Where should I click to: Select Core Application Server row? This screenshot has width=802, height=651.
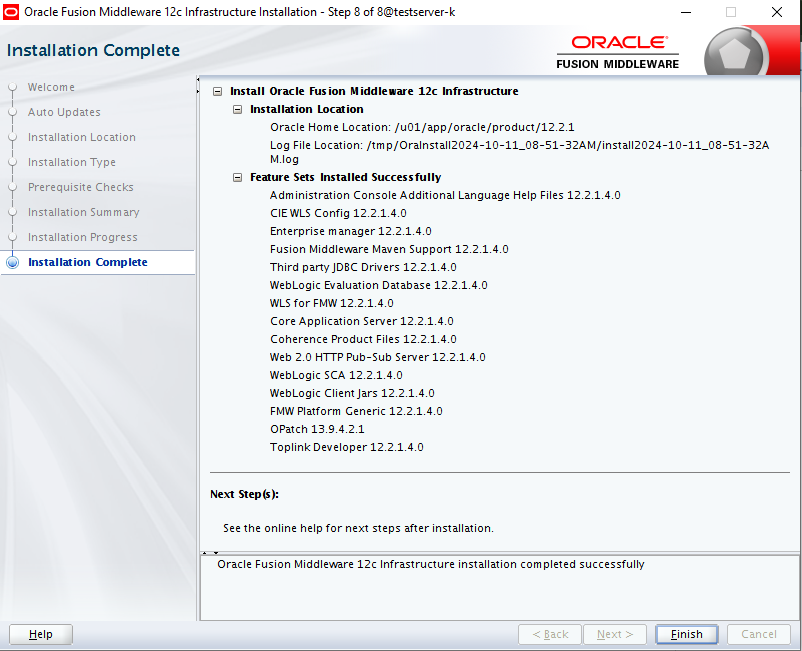coord(362,321)
